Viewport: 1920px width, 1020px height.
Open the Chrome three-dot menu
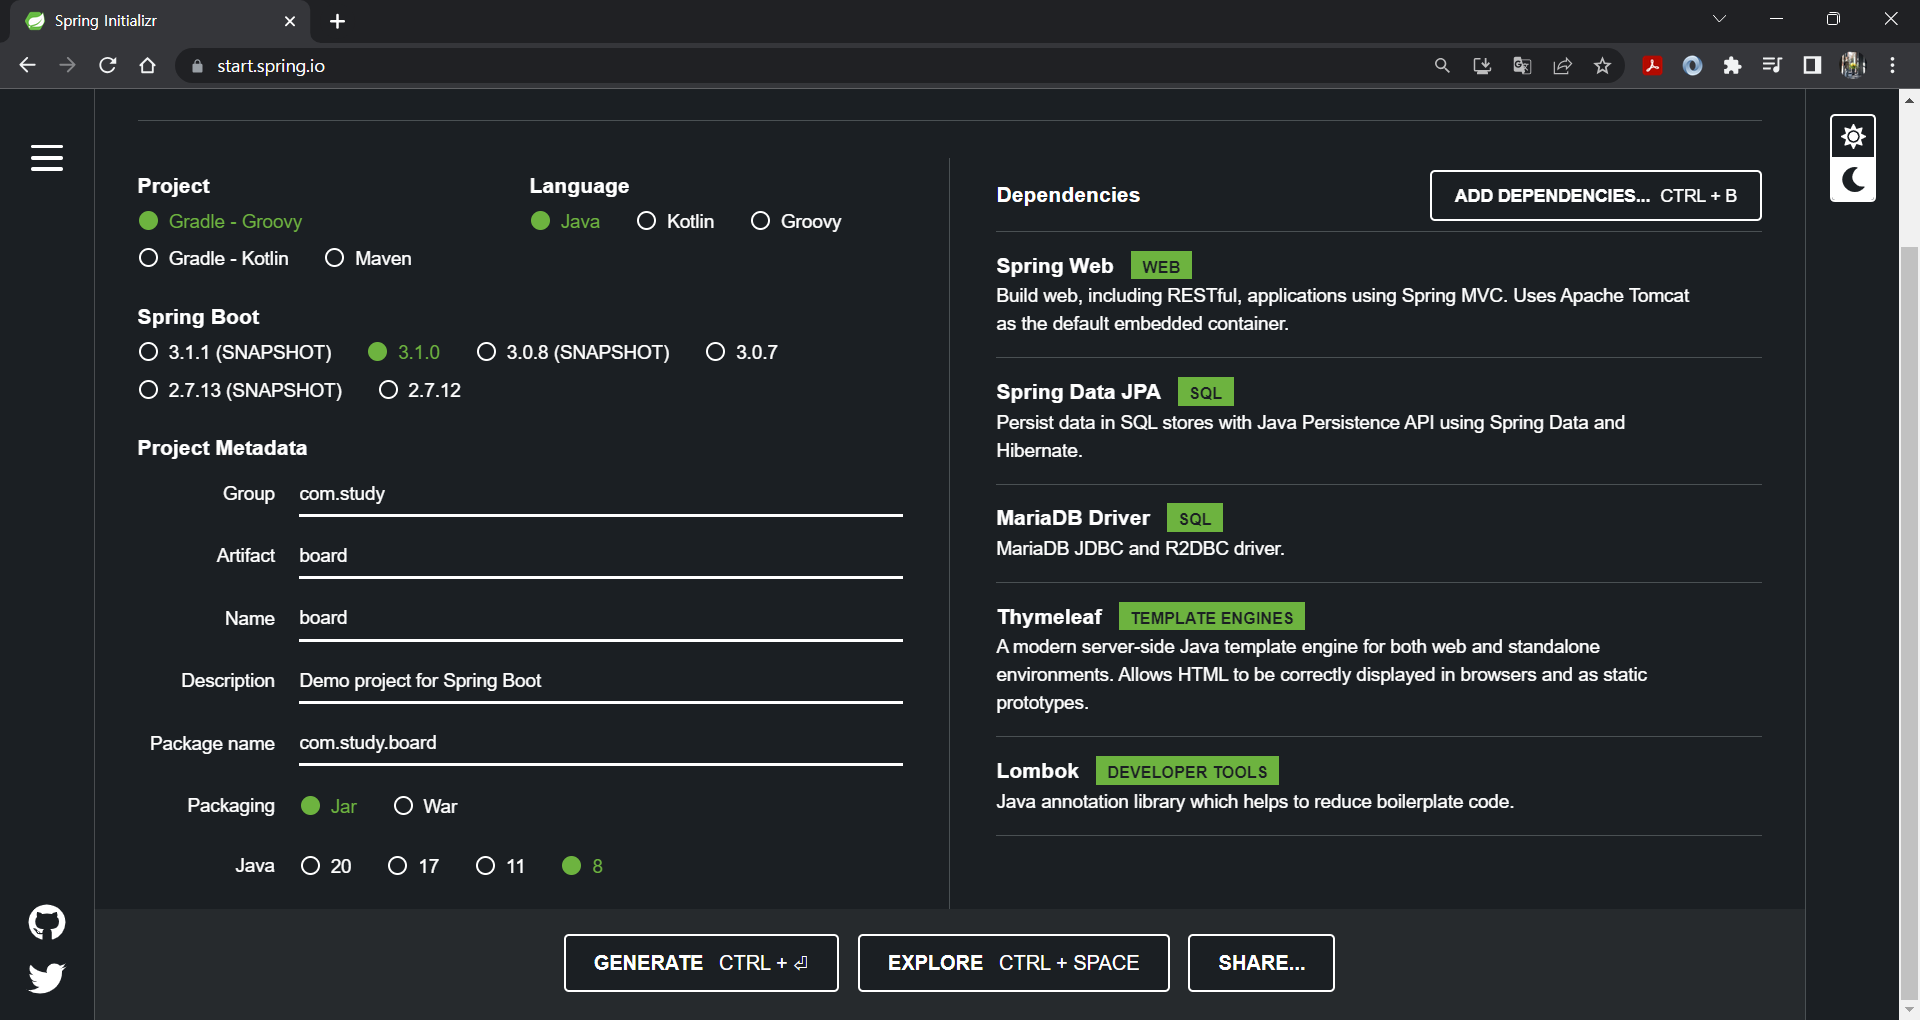click(1893, 65)
